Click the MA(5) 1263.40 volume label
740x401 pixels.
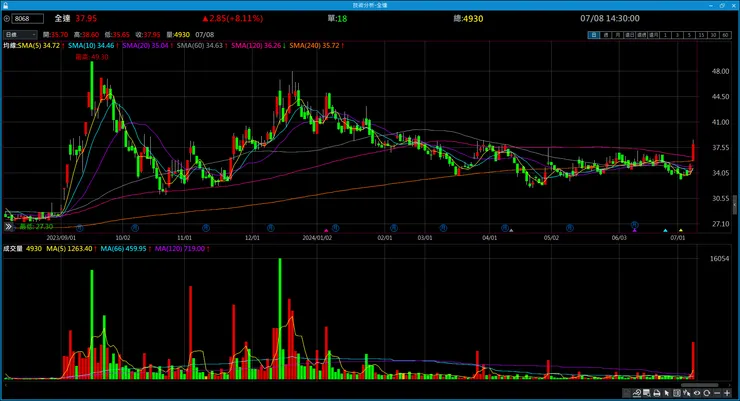69,249
